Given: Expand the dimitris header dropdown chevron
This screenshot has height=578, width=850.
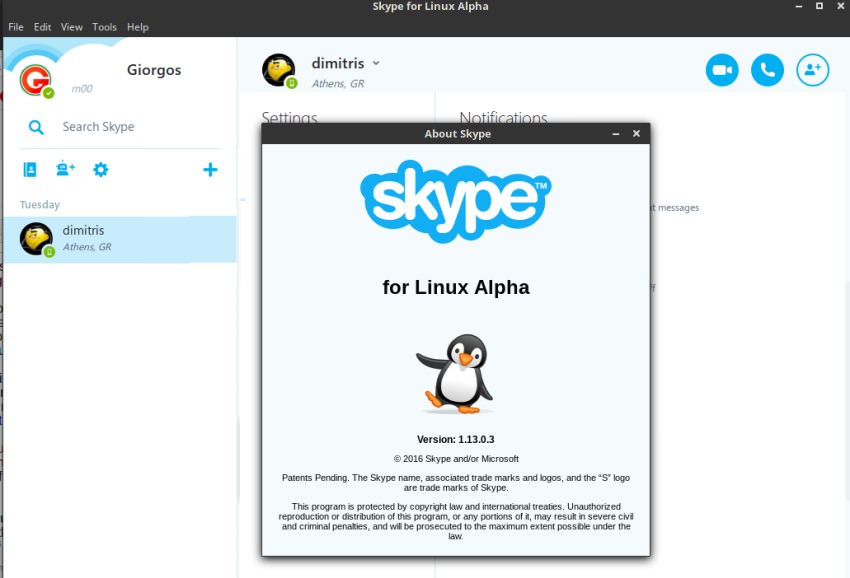Looking at the screenshot, I should point(376,63).
